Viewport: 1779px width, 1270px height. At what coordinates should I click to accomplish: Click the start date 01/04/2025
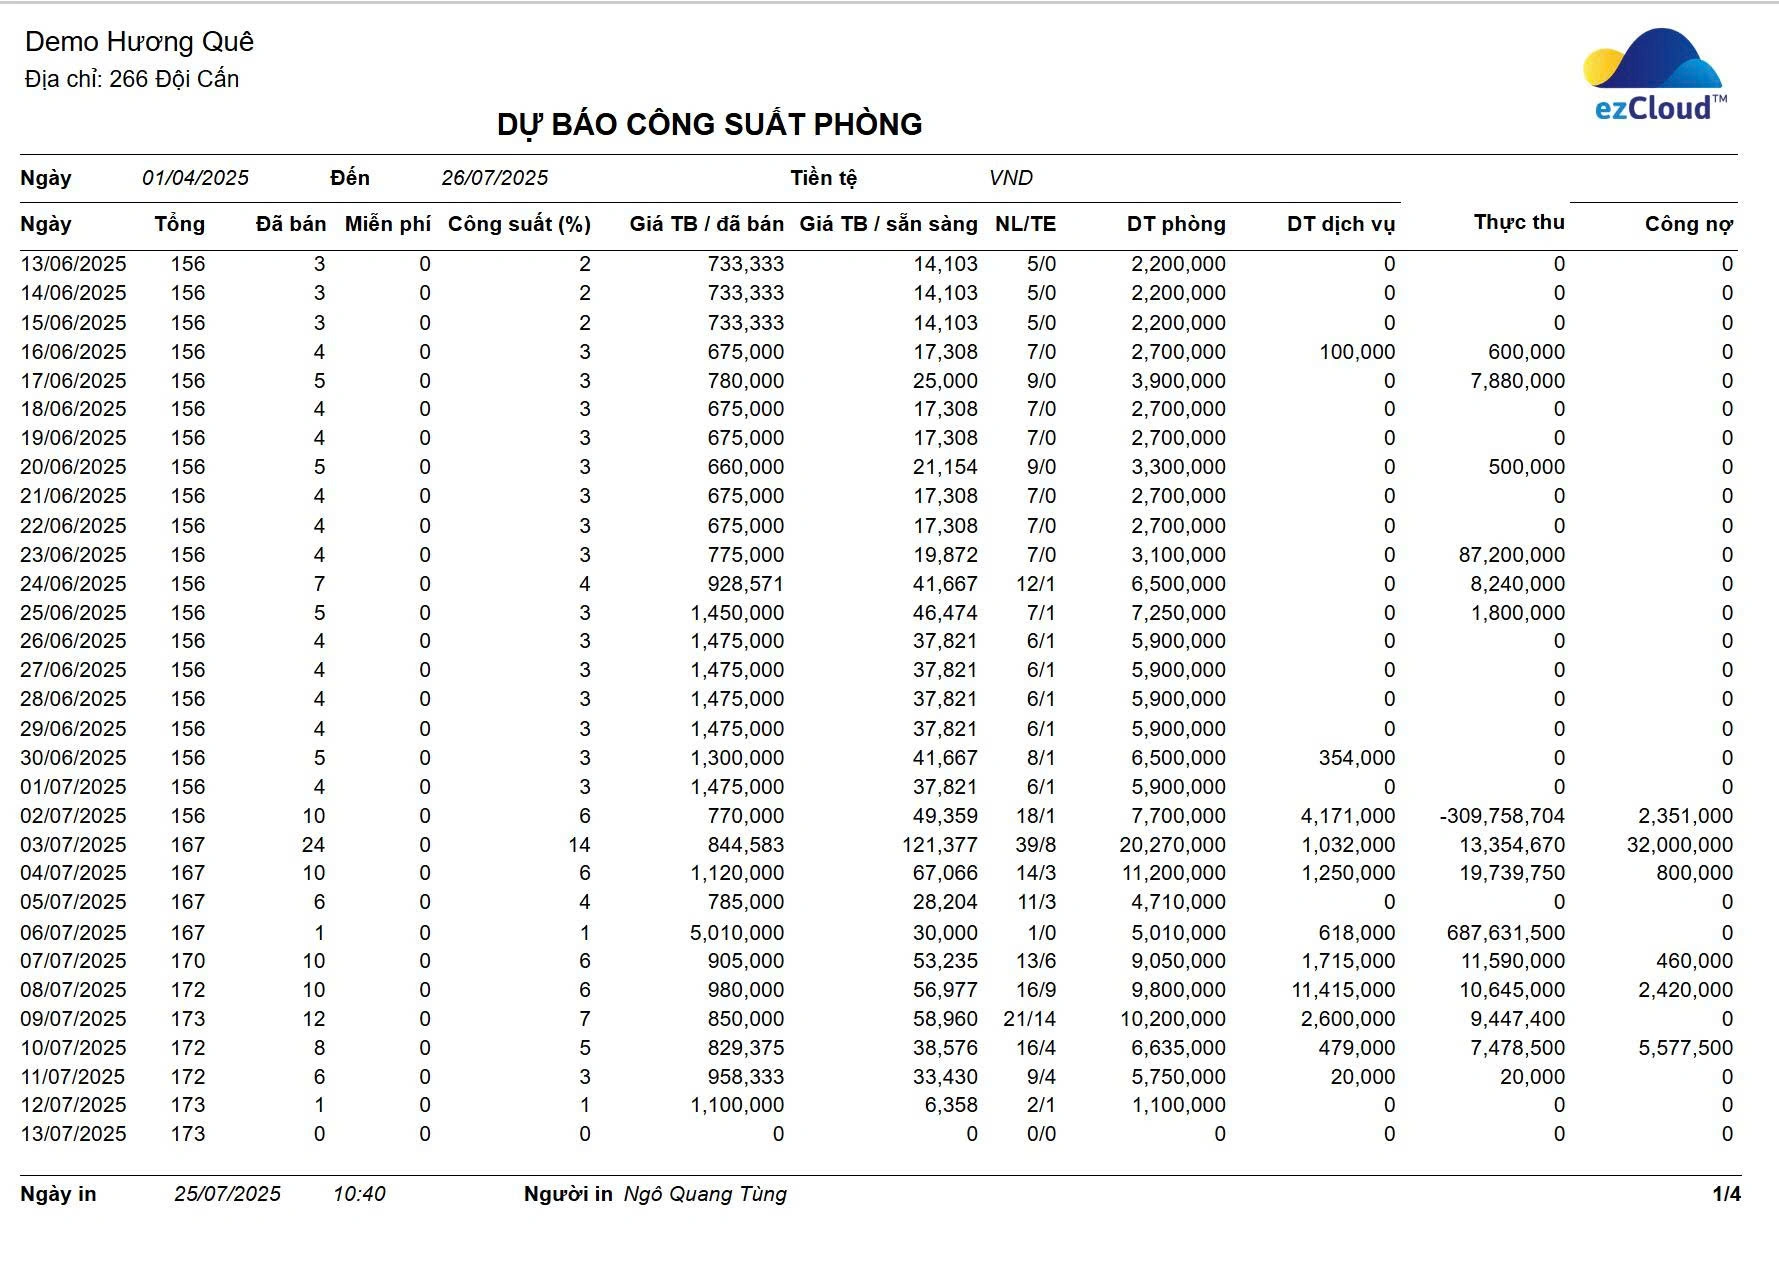[x=195, y=178]
